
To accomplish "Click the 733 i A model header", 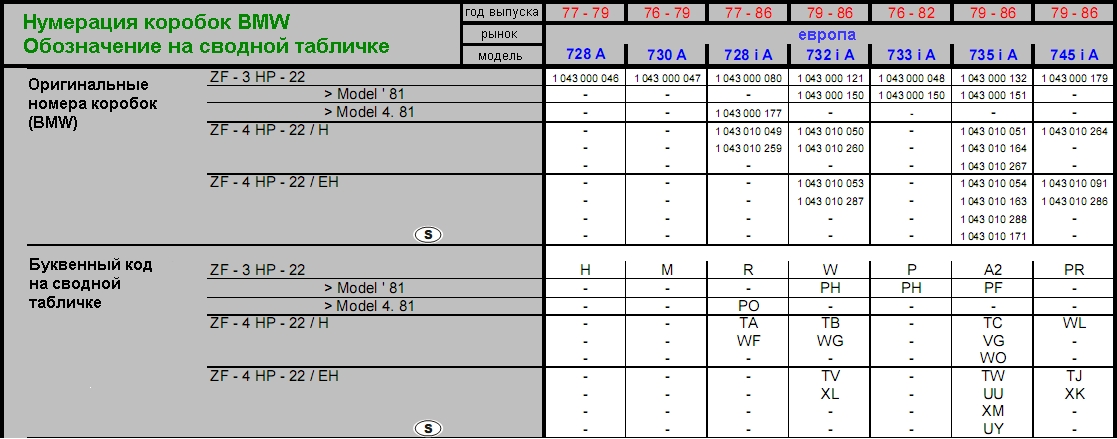I will click(x=911, y=55).
